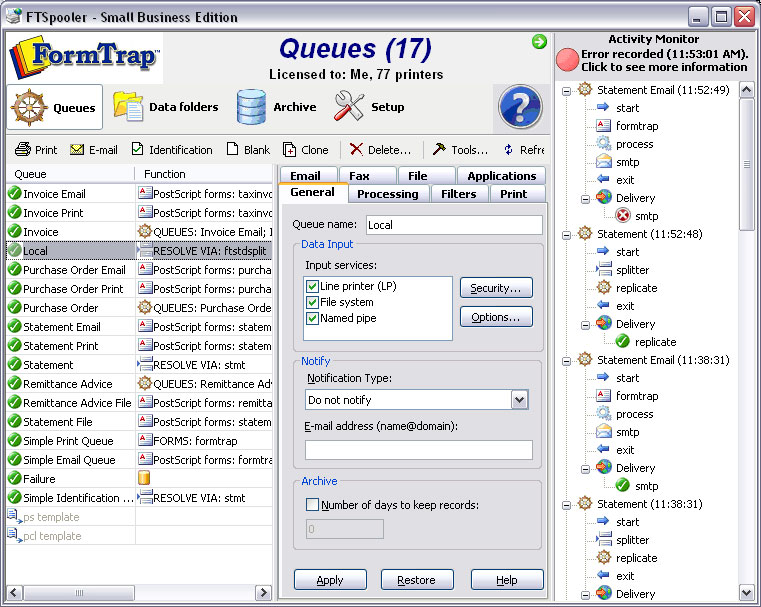The image size is (761, 607).
Task: Switch to the Print tab
Action: pyautogui.click(x=516, y=194)
